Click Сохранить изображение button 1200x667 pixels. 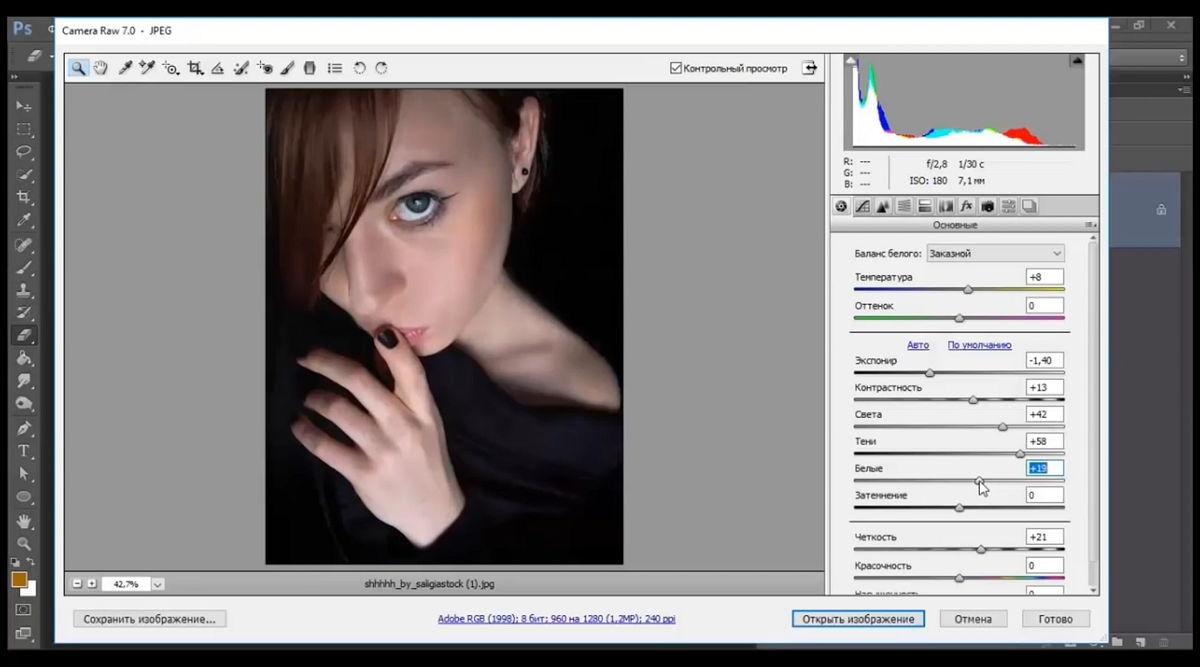[x=150, y=619]
